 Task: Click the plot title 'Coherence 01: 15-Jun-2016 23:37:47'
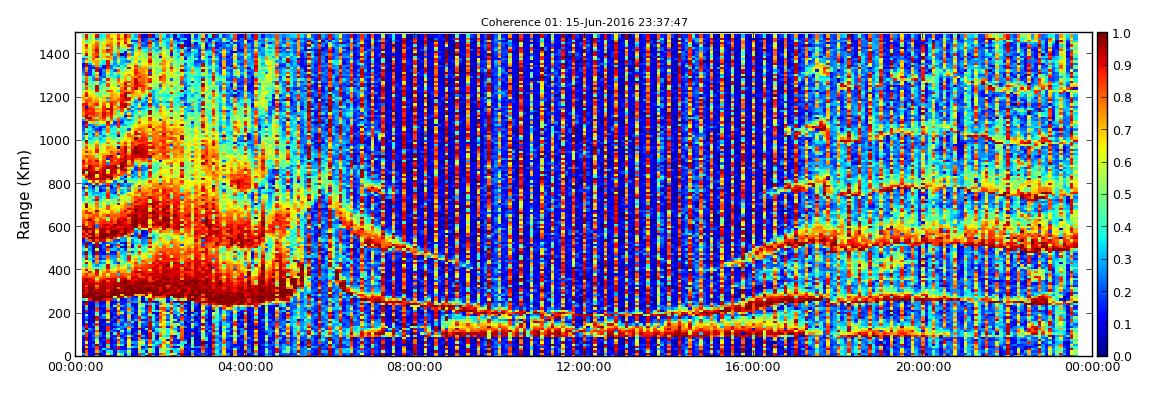point(584,23)
